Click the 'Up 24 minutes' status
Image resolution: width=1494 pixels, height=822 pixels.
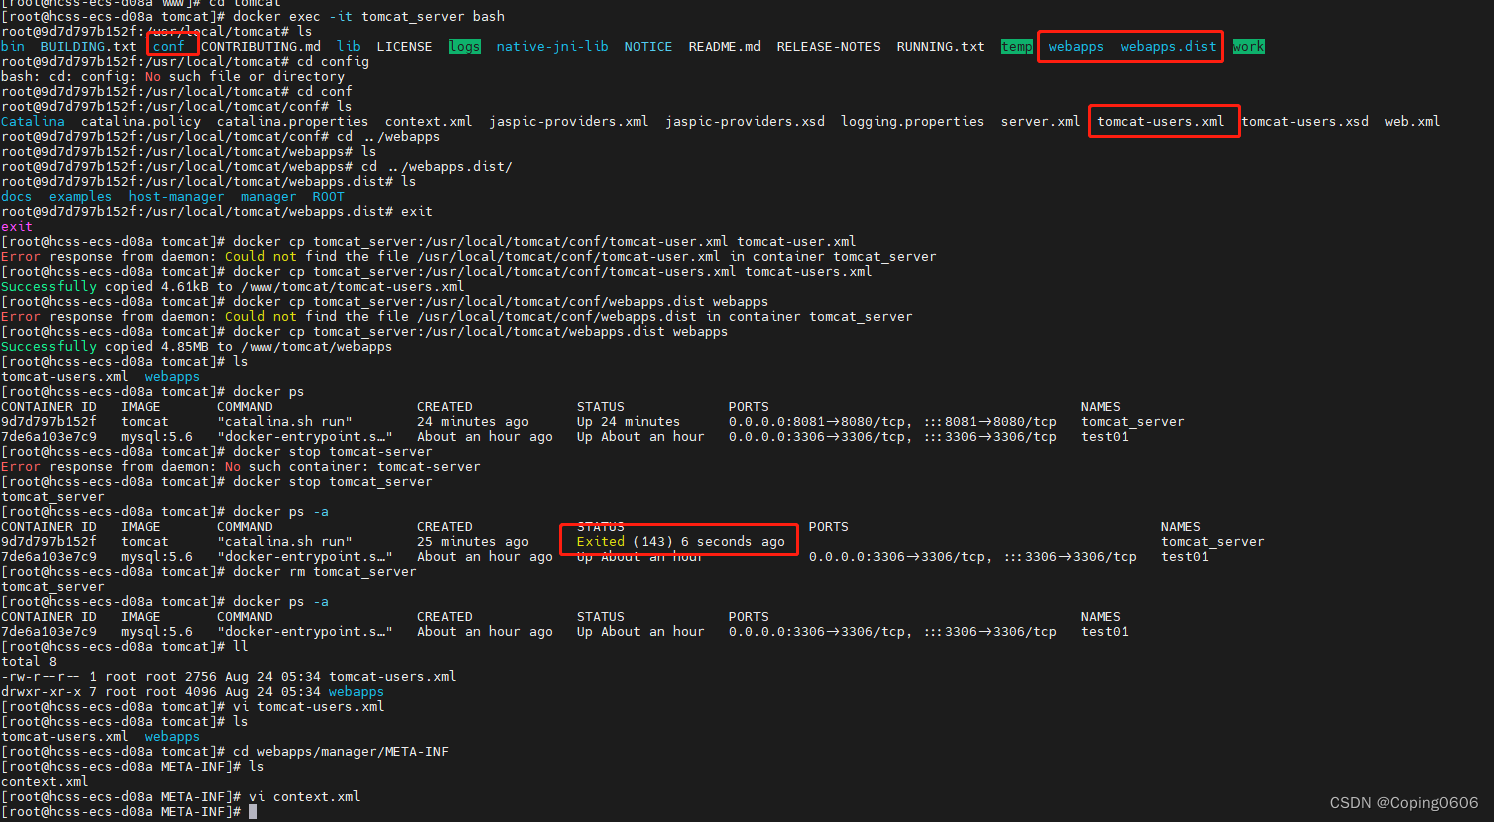click(628, 422)
